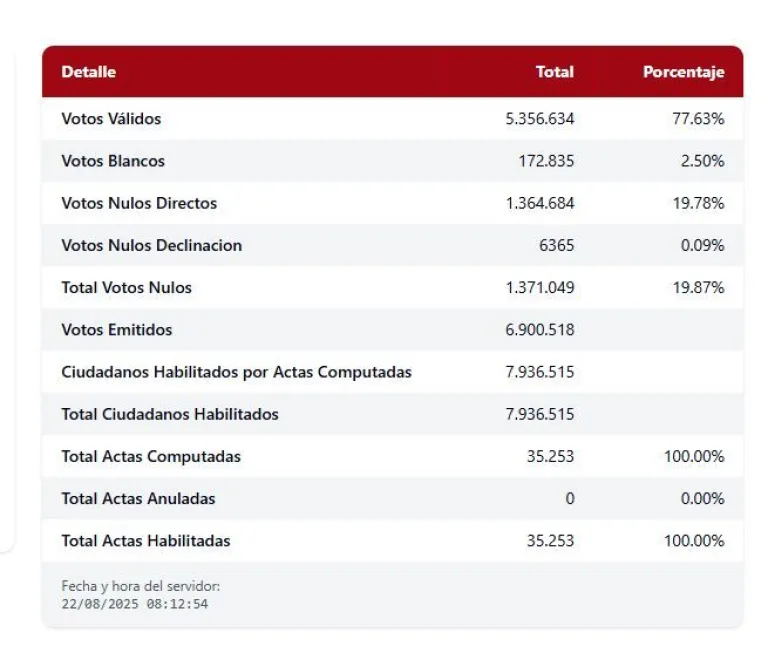Select the Votos Válidos row label
768x646 pixels.
pyautogui.click(x=111, y=119)
